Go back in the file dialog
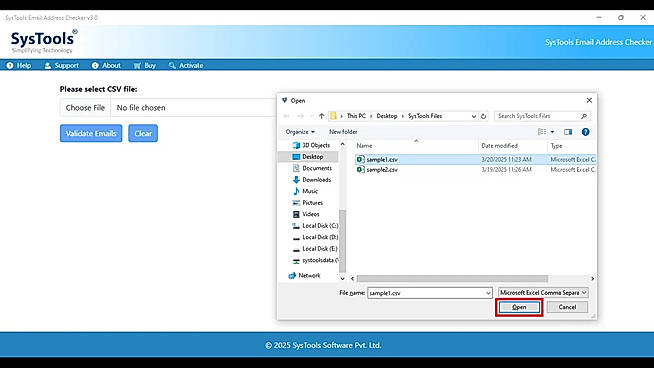654x368 pixels. (x=287, y=116)
